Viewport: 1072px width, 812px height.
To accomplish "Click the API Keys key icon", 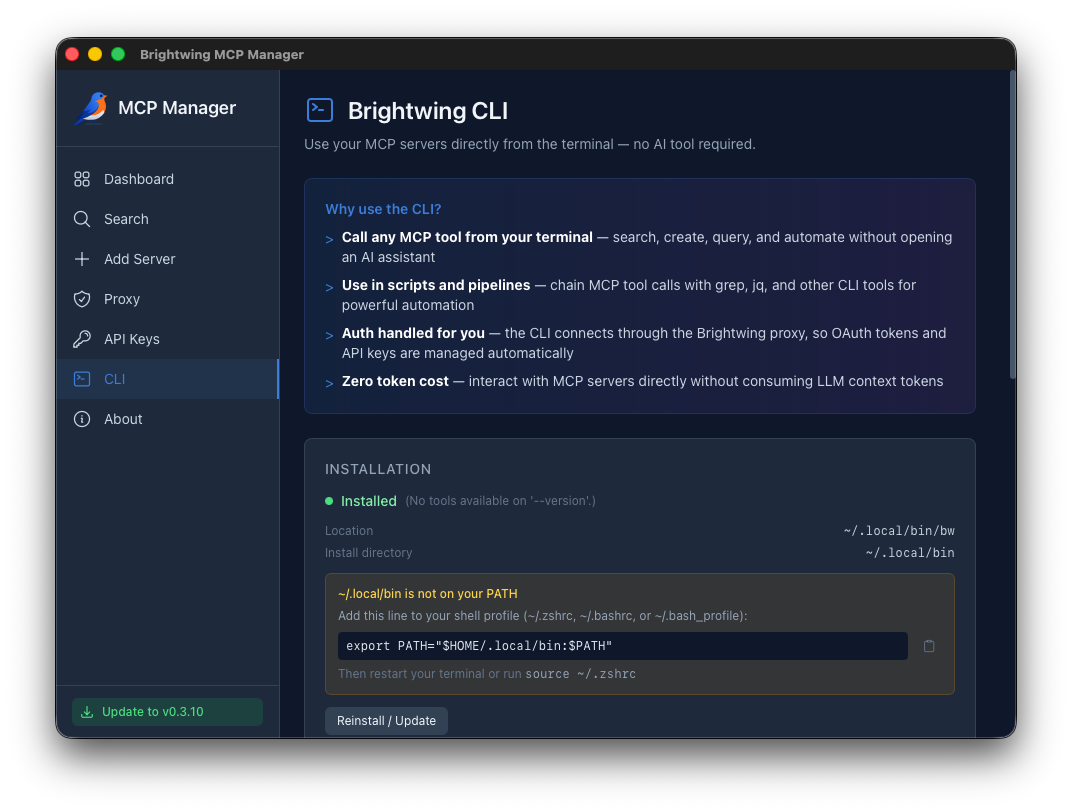I will tap(82, 339).
